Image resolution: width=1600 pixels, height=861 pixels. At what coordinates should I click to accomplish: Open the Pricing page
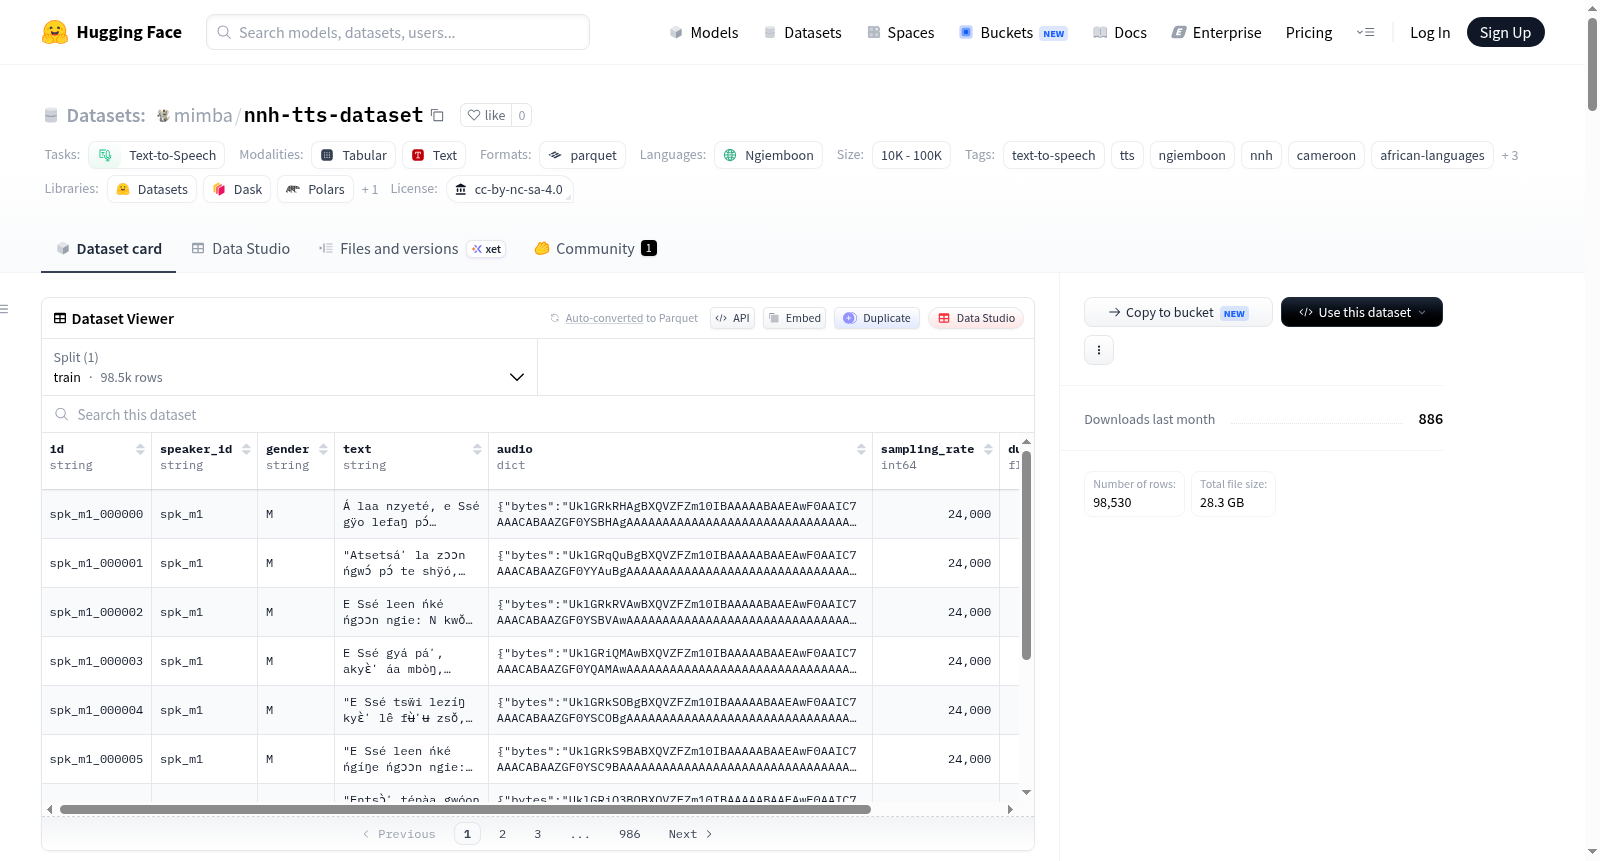click(x=1309, y=32)
